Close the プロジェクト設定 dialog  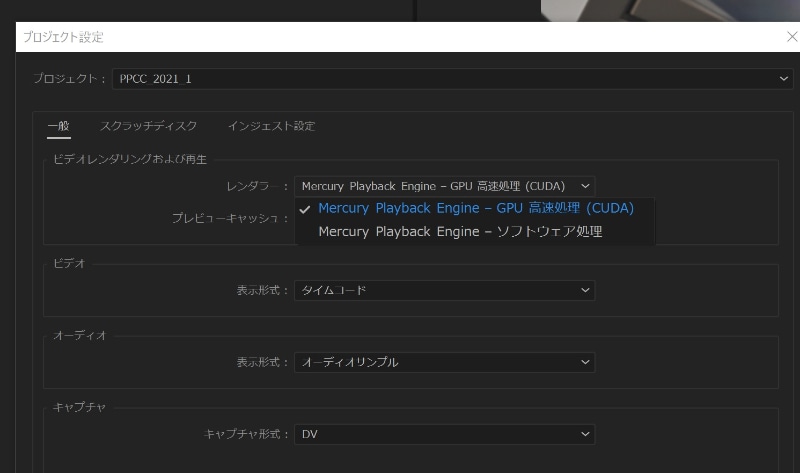point(792,37)
